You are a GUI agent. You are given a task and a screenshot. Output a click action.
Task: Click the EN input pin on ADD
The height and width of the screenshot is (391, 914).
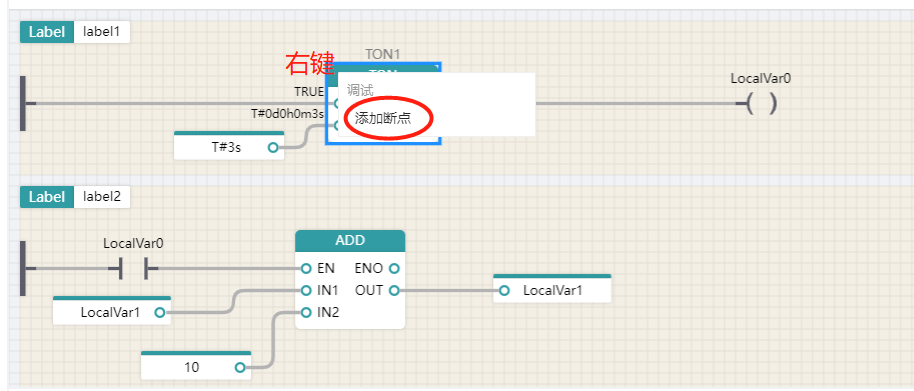coord(306,269)
